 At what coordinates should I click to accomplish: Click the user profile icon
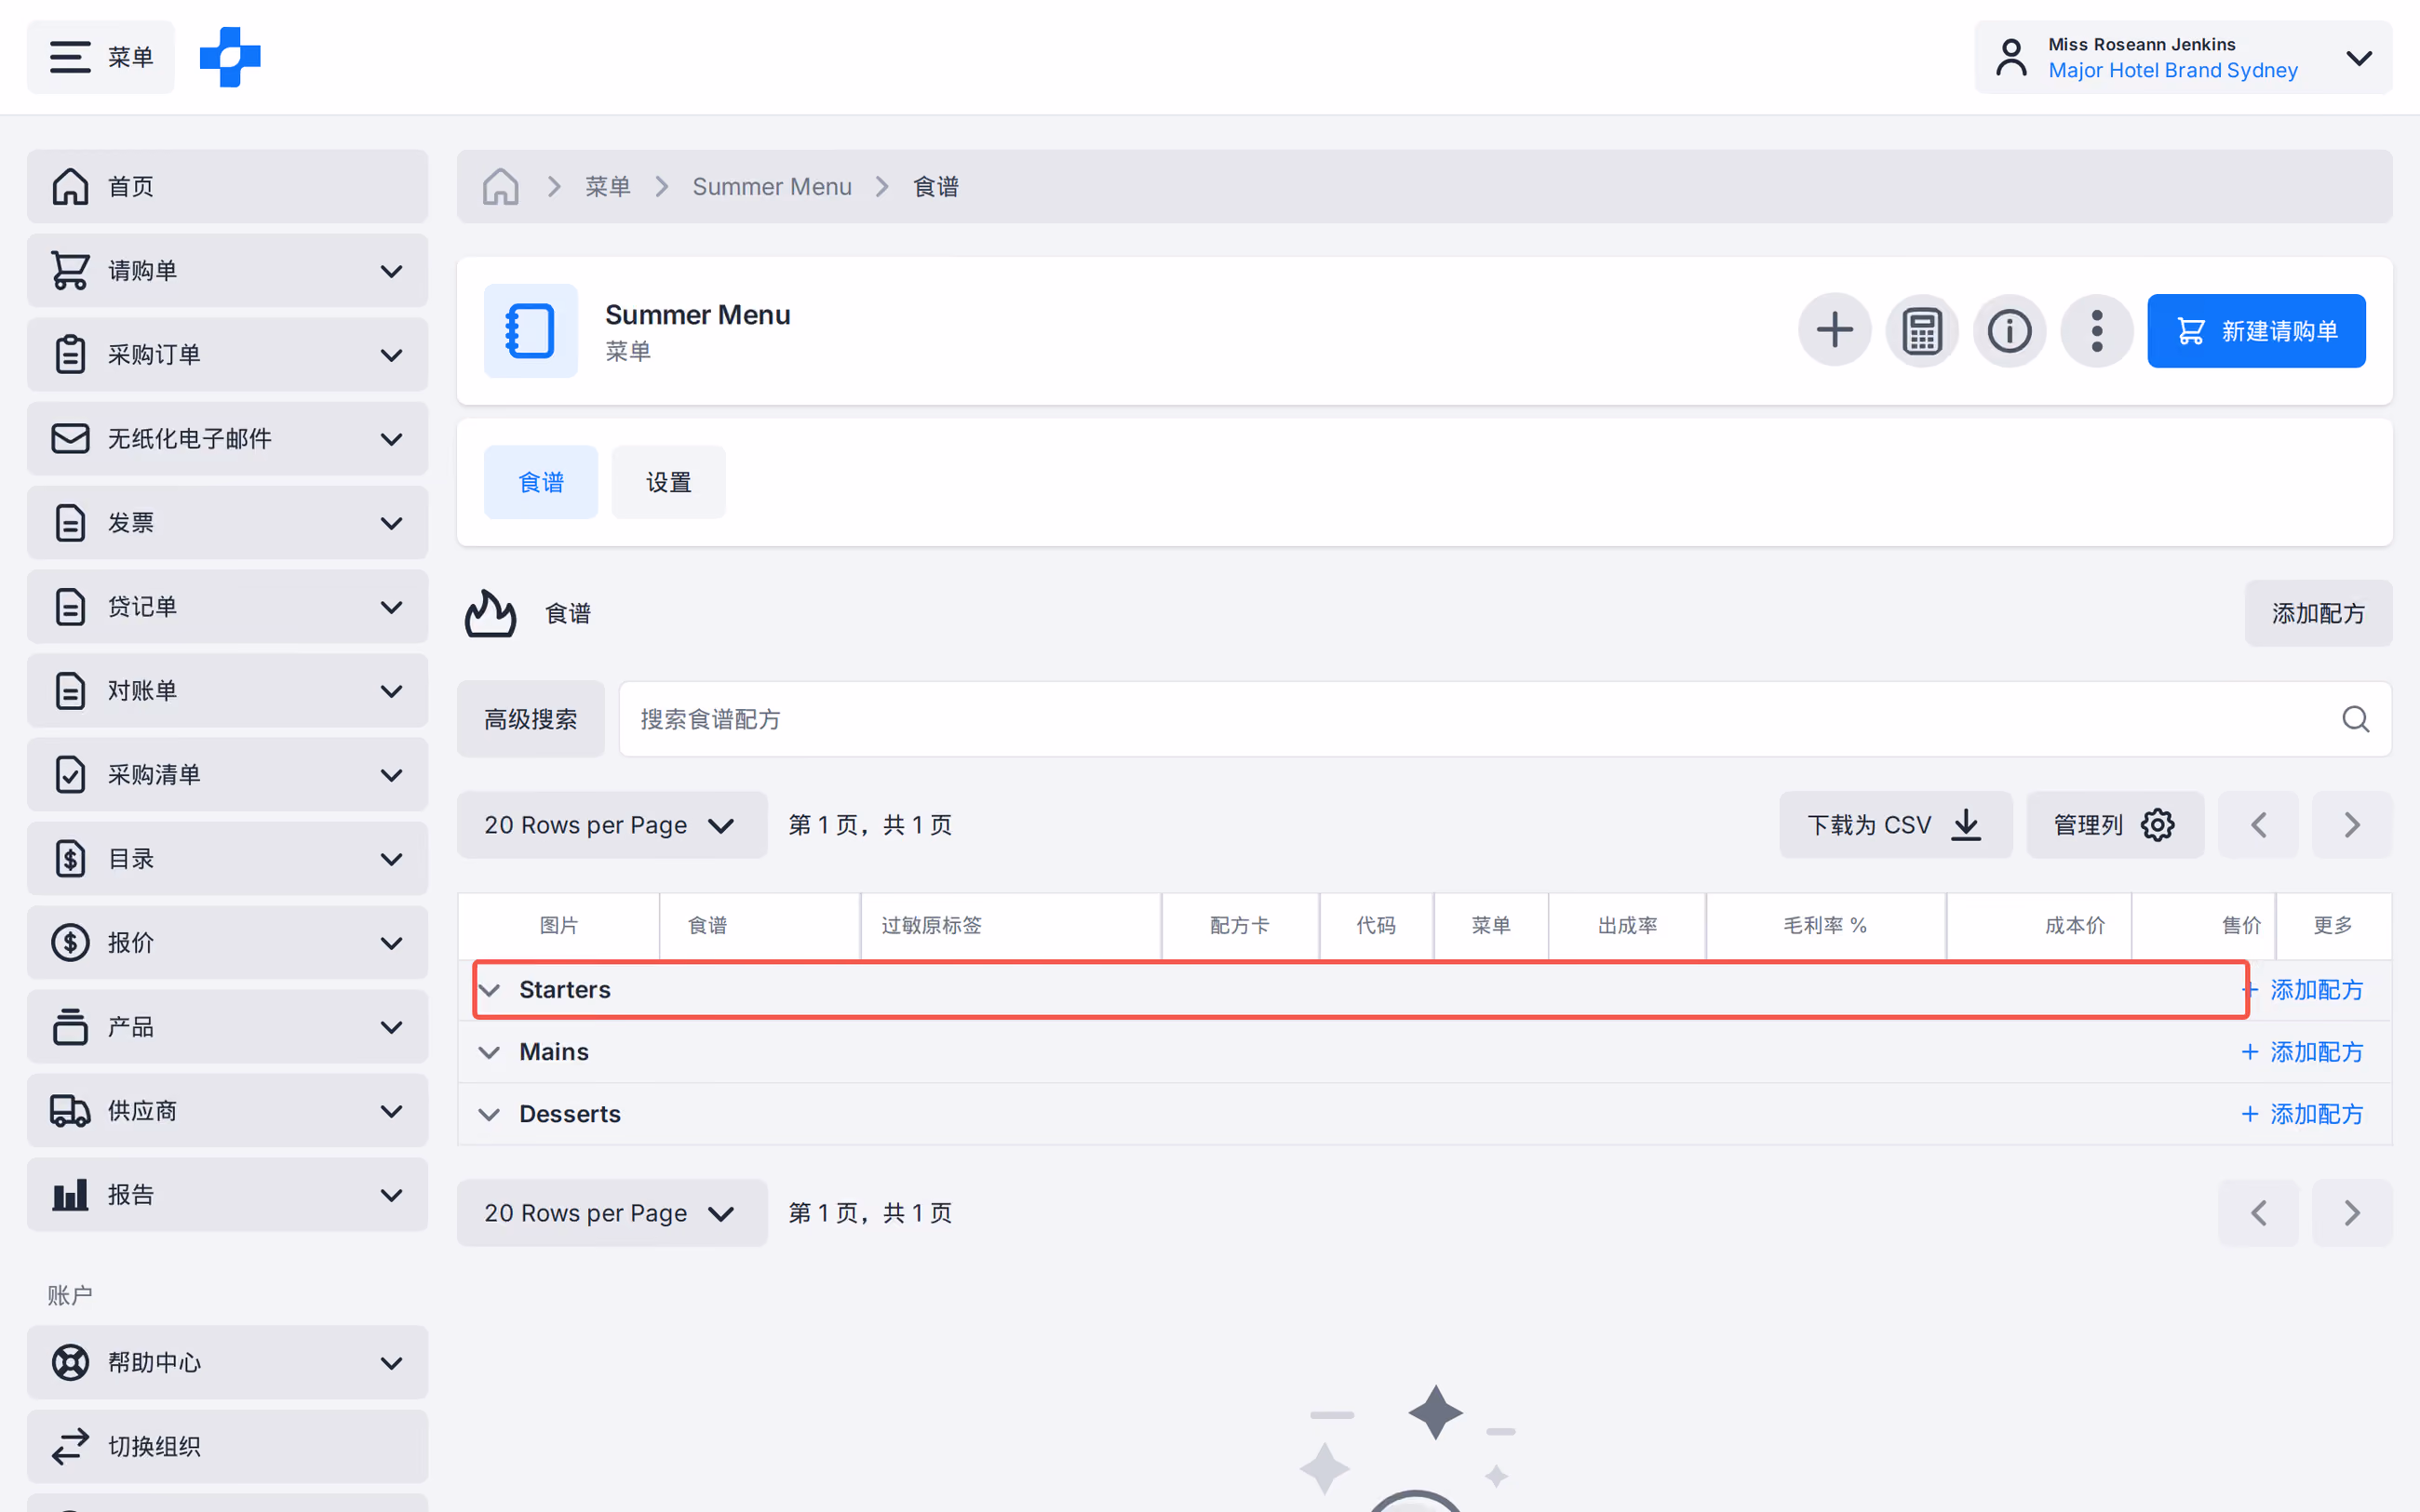click(2011, 57)
